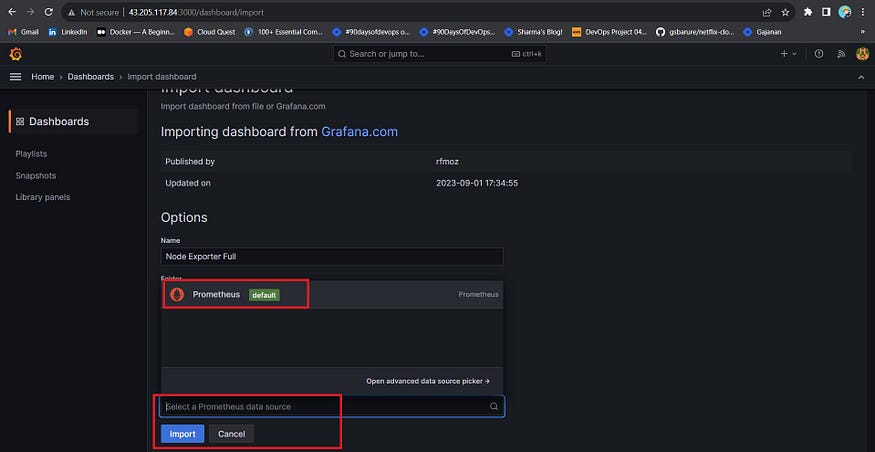Open Grafana help question mark icon
This screenshot has height=452, width=875.
pos(819,54)
